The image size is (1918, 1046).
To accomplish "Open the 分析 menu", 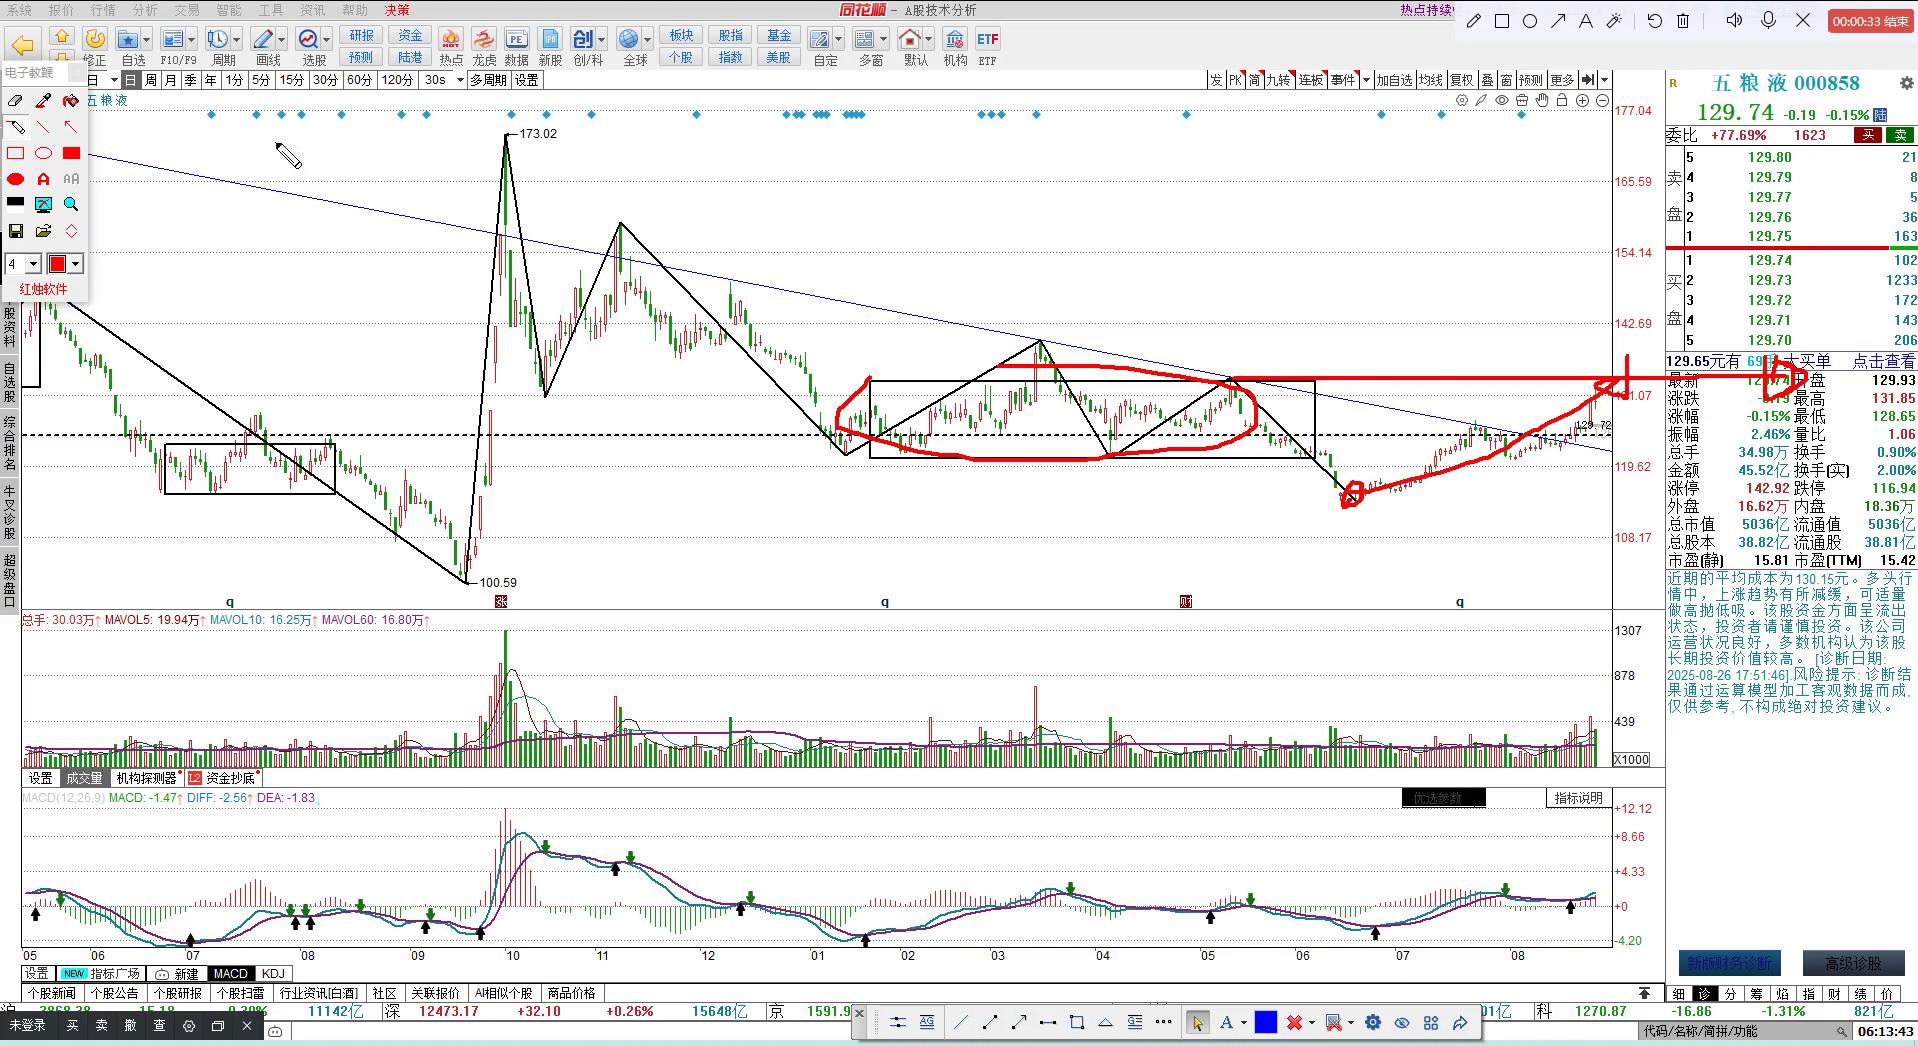I will click(145, 10).
